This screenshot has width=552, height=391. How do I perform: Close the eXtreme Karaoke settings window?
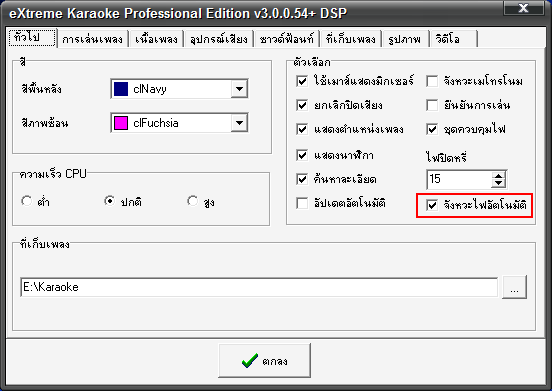coord(523,8)
